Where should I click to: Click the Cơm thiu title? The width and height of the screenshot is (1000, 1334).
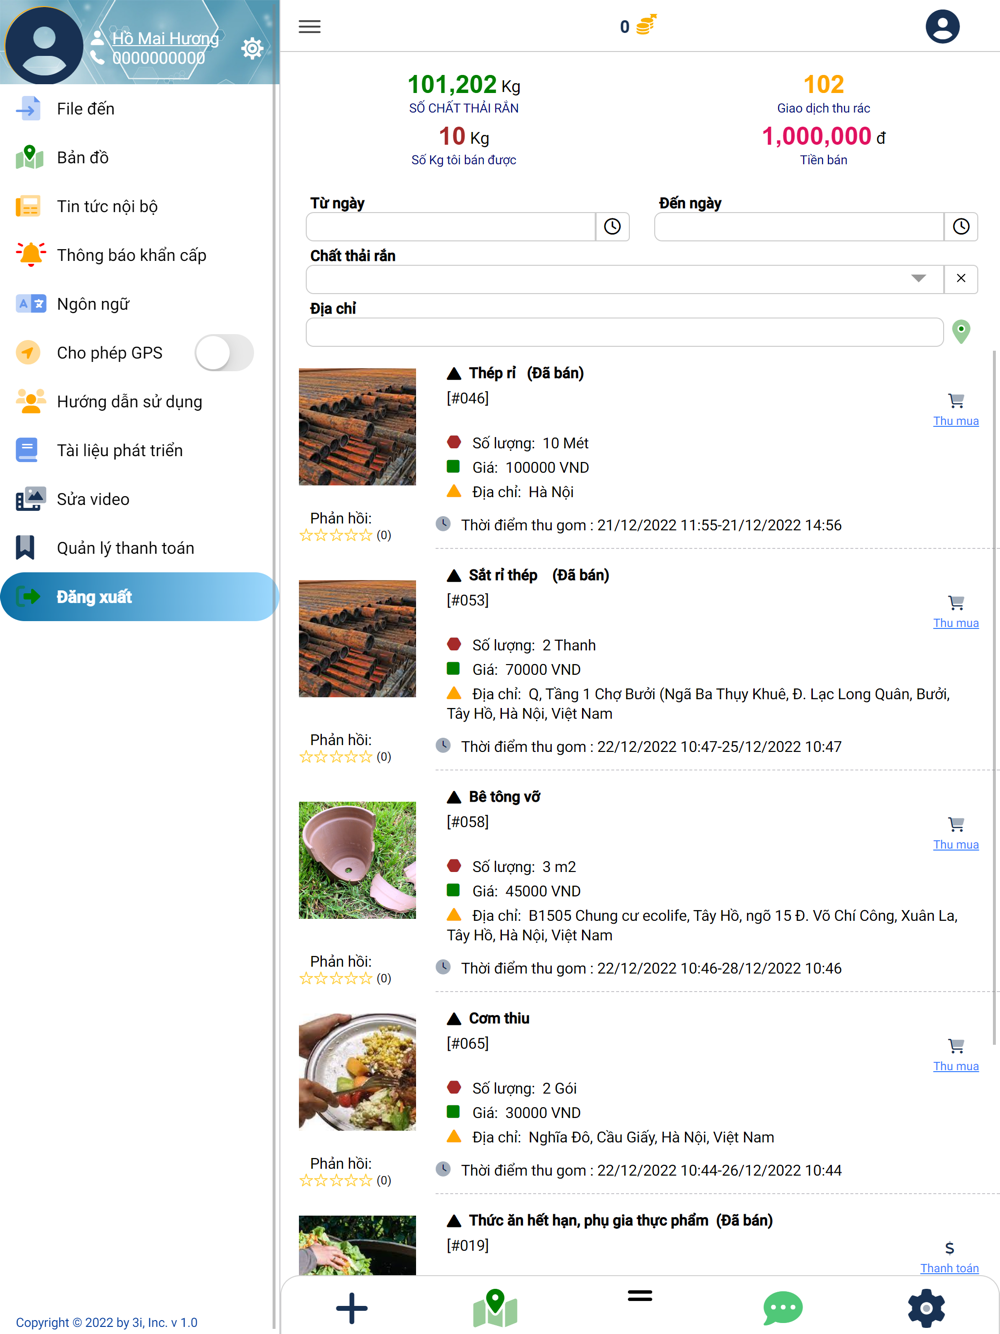tap(499, 1018)
